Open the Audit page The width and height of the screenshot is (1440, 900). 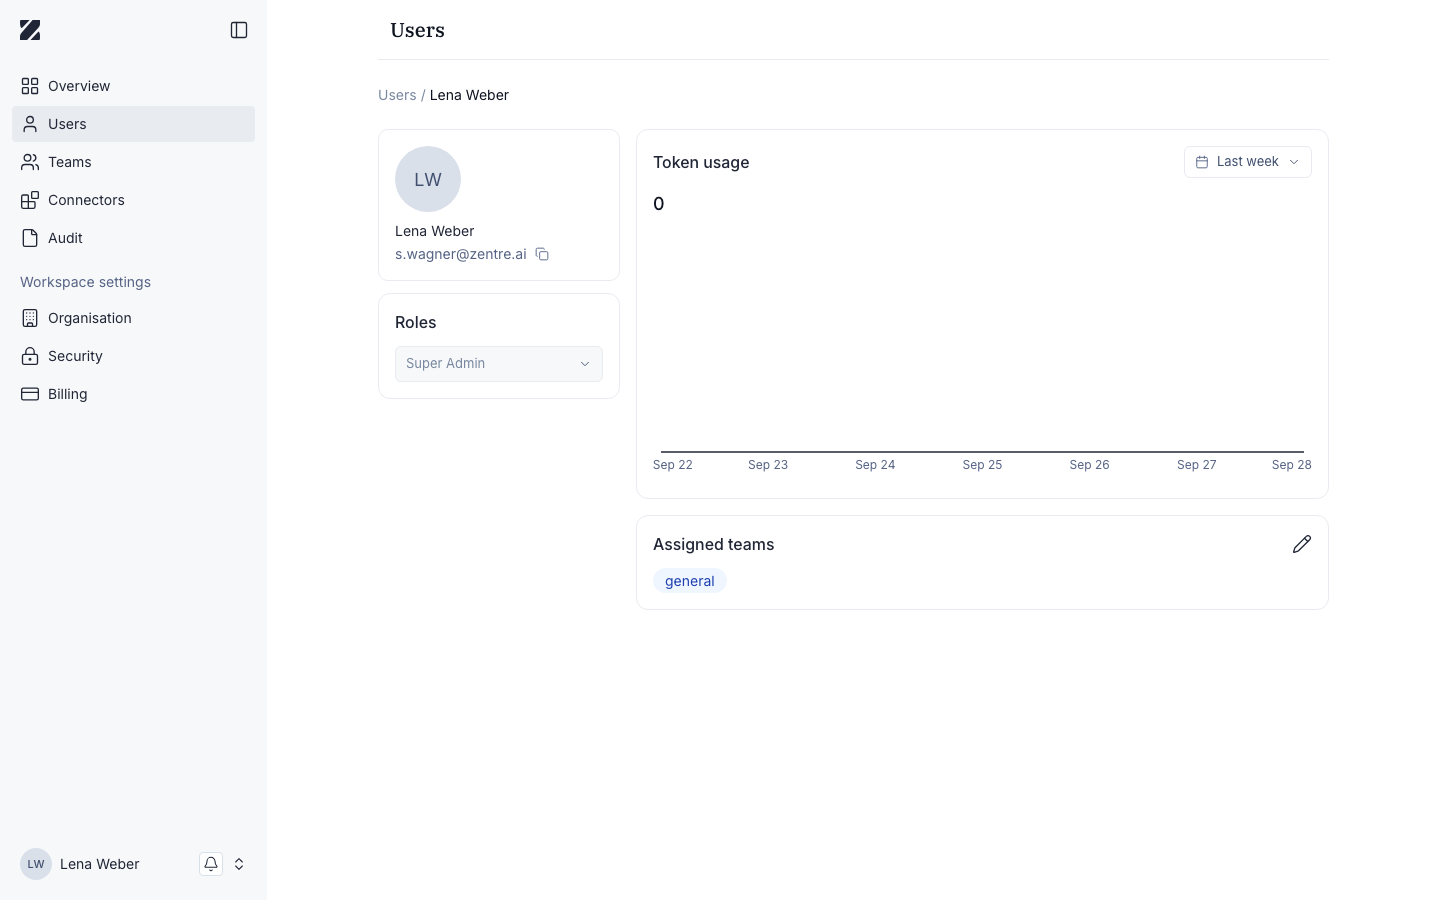(x=133, y=238)
